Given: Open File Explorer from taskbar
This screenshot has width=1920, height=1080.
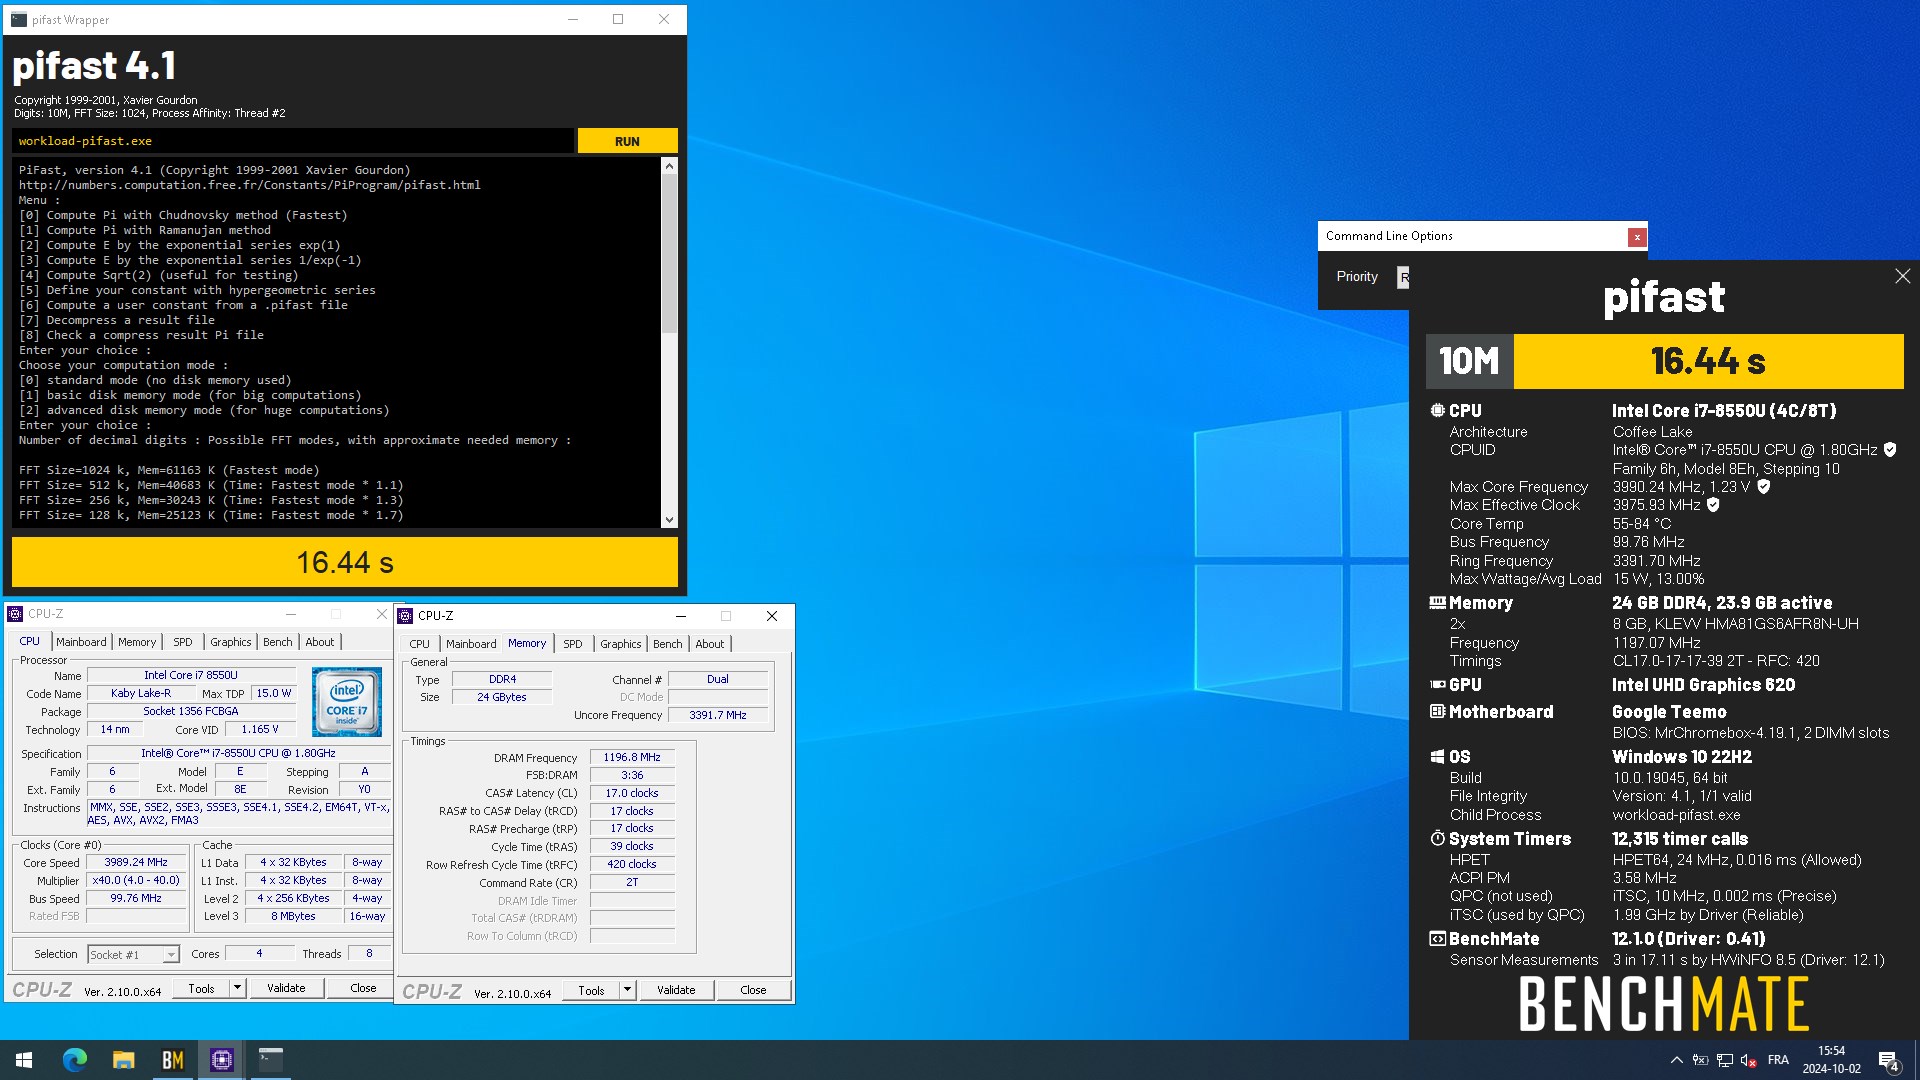Looking at the screenshot, I should pos(123,1060).
